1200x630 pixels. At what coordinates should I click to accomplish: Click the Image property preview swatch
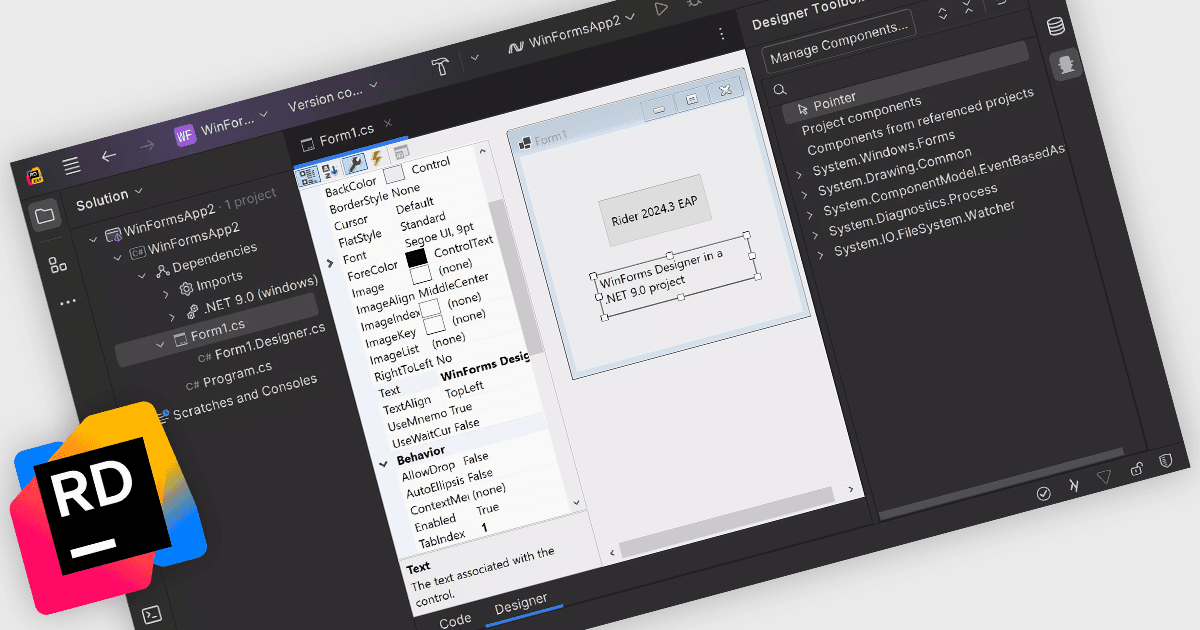421,273
